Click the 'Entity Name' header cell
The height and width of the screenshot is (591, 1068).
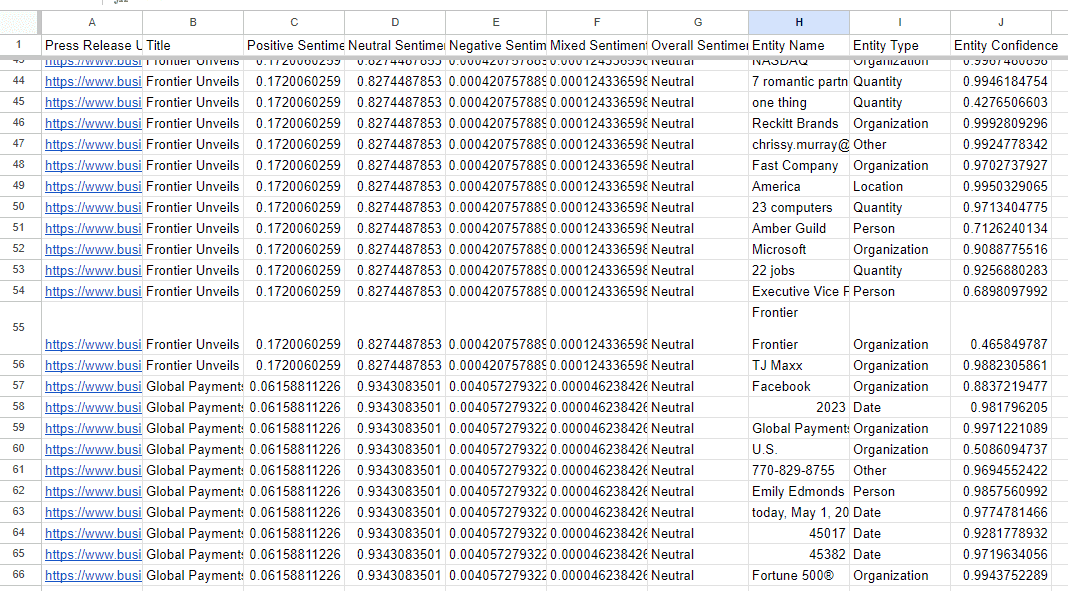(x=799, y=45)
